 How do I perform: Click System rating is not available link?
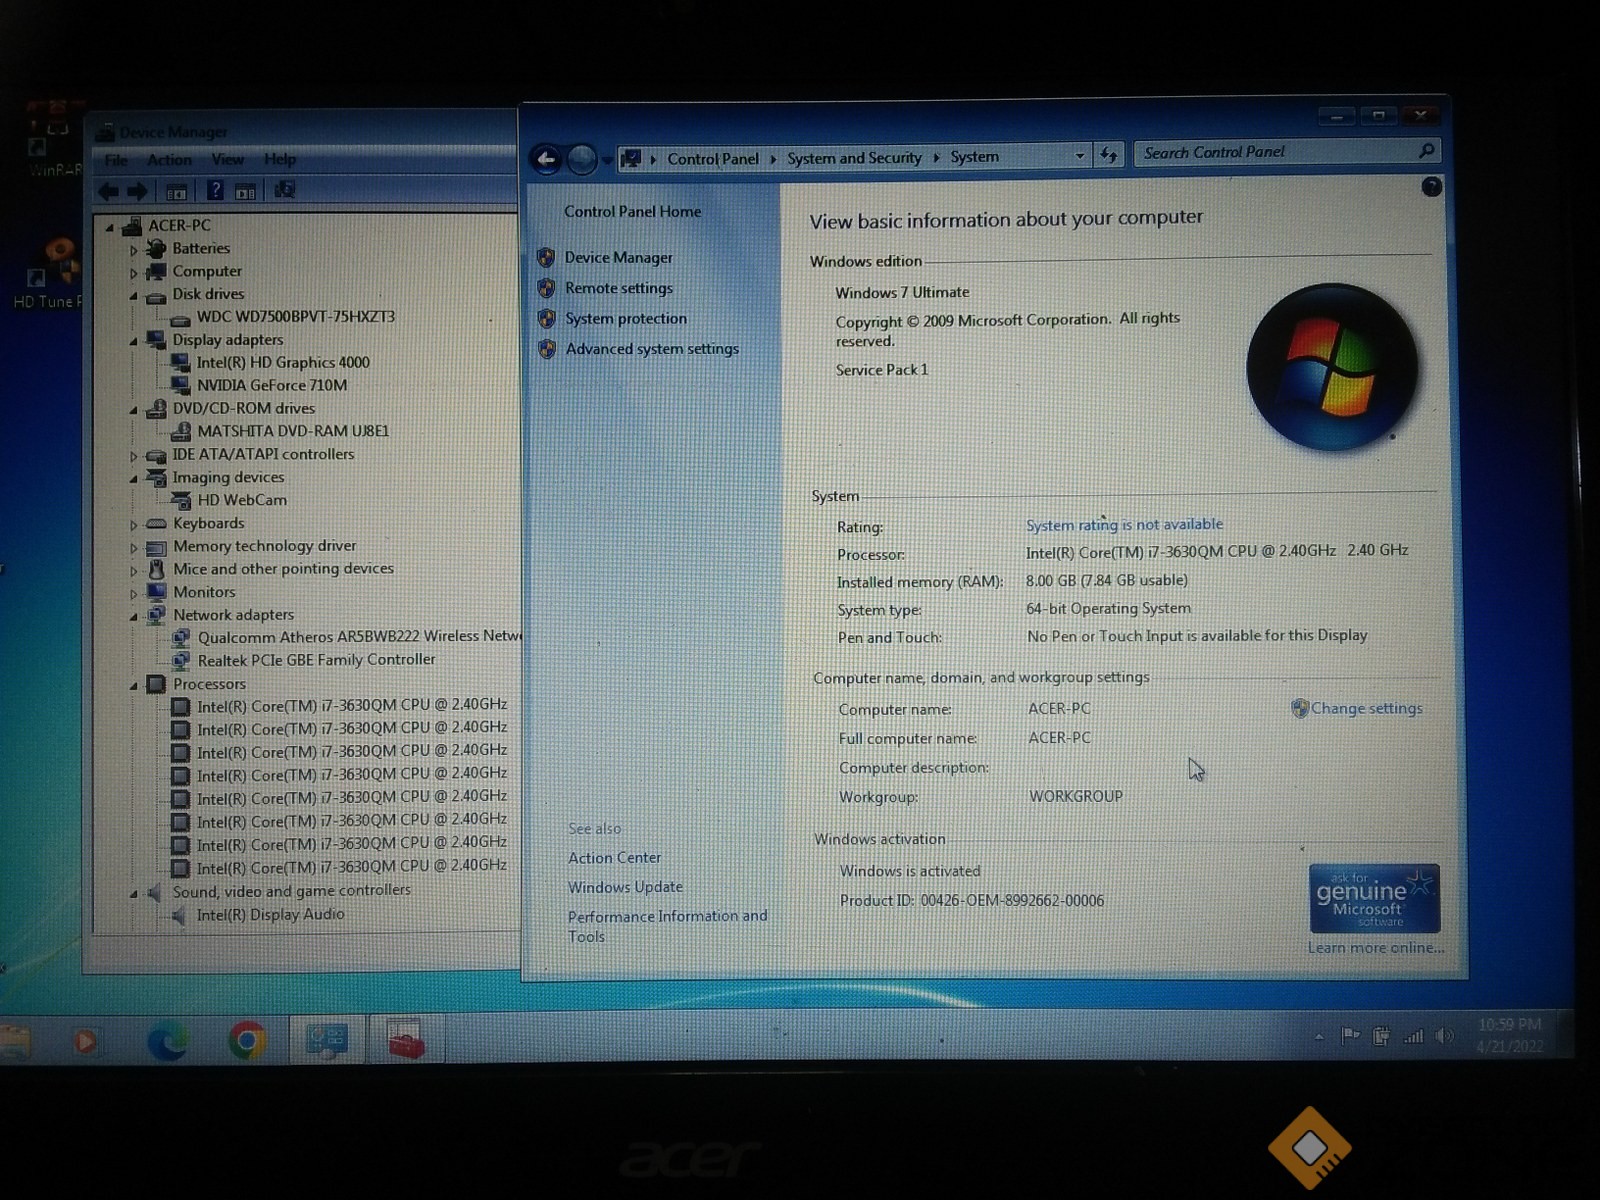coord(1124,524)
